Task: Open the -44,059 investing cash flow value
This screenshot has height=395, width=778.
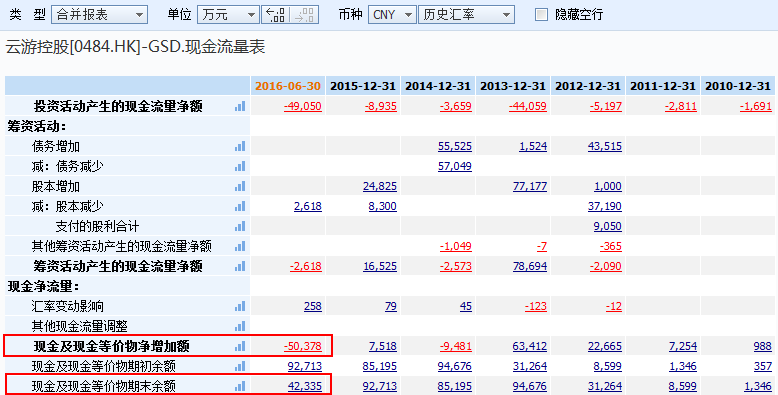Action: pyautogui.click(x=528, y=106)
